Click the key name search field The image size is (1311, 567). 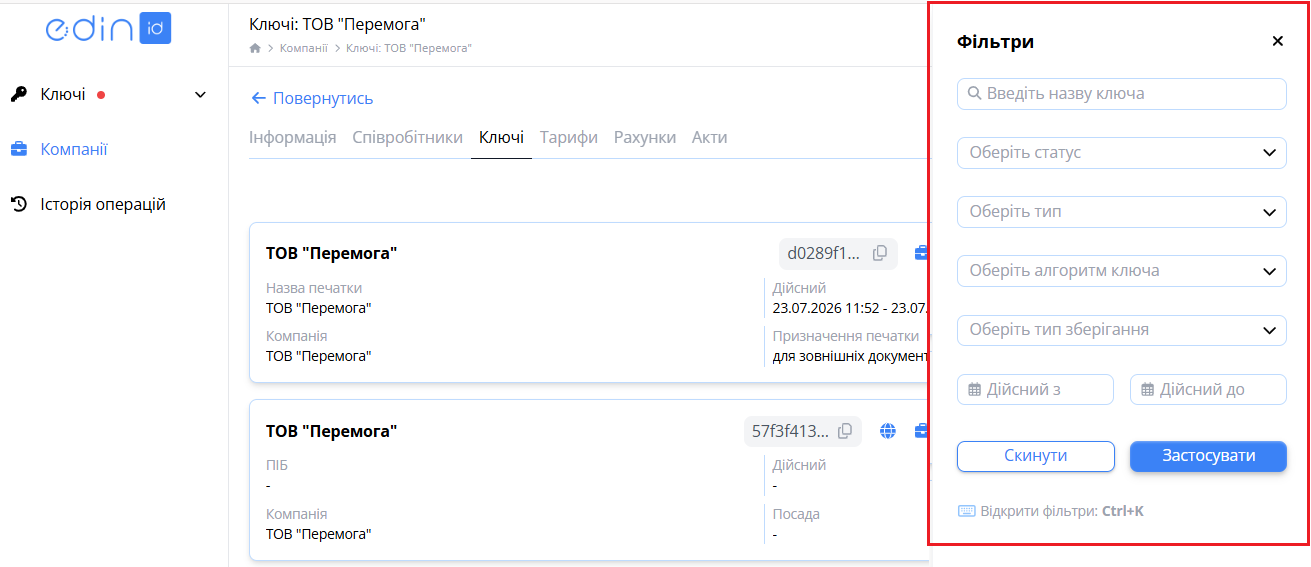coord(1122,94)
